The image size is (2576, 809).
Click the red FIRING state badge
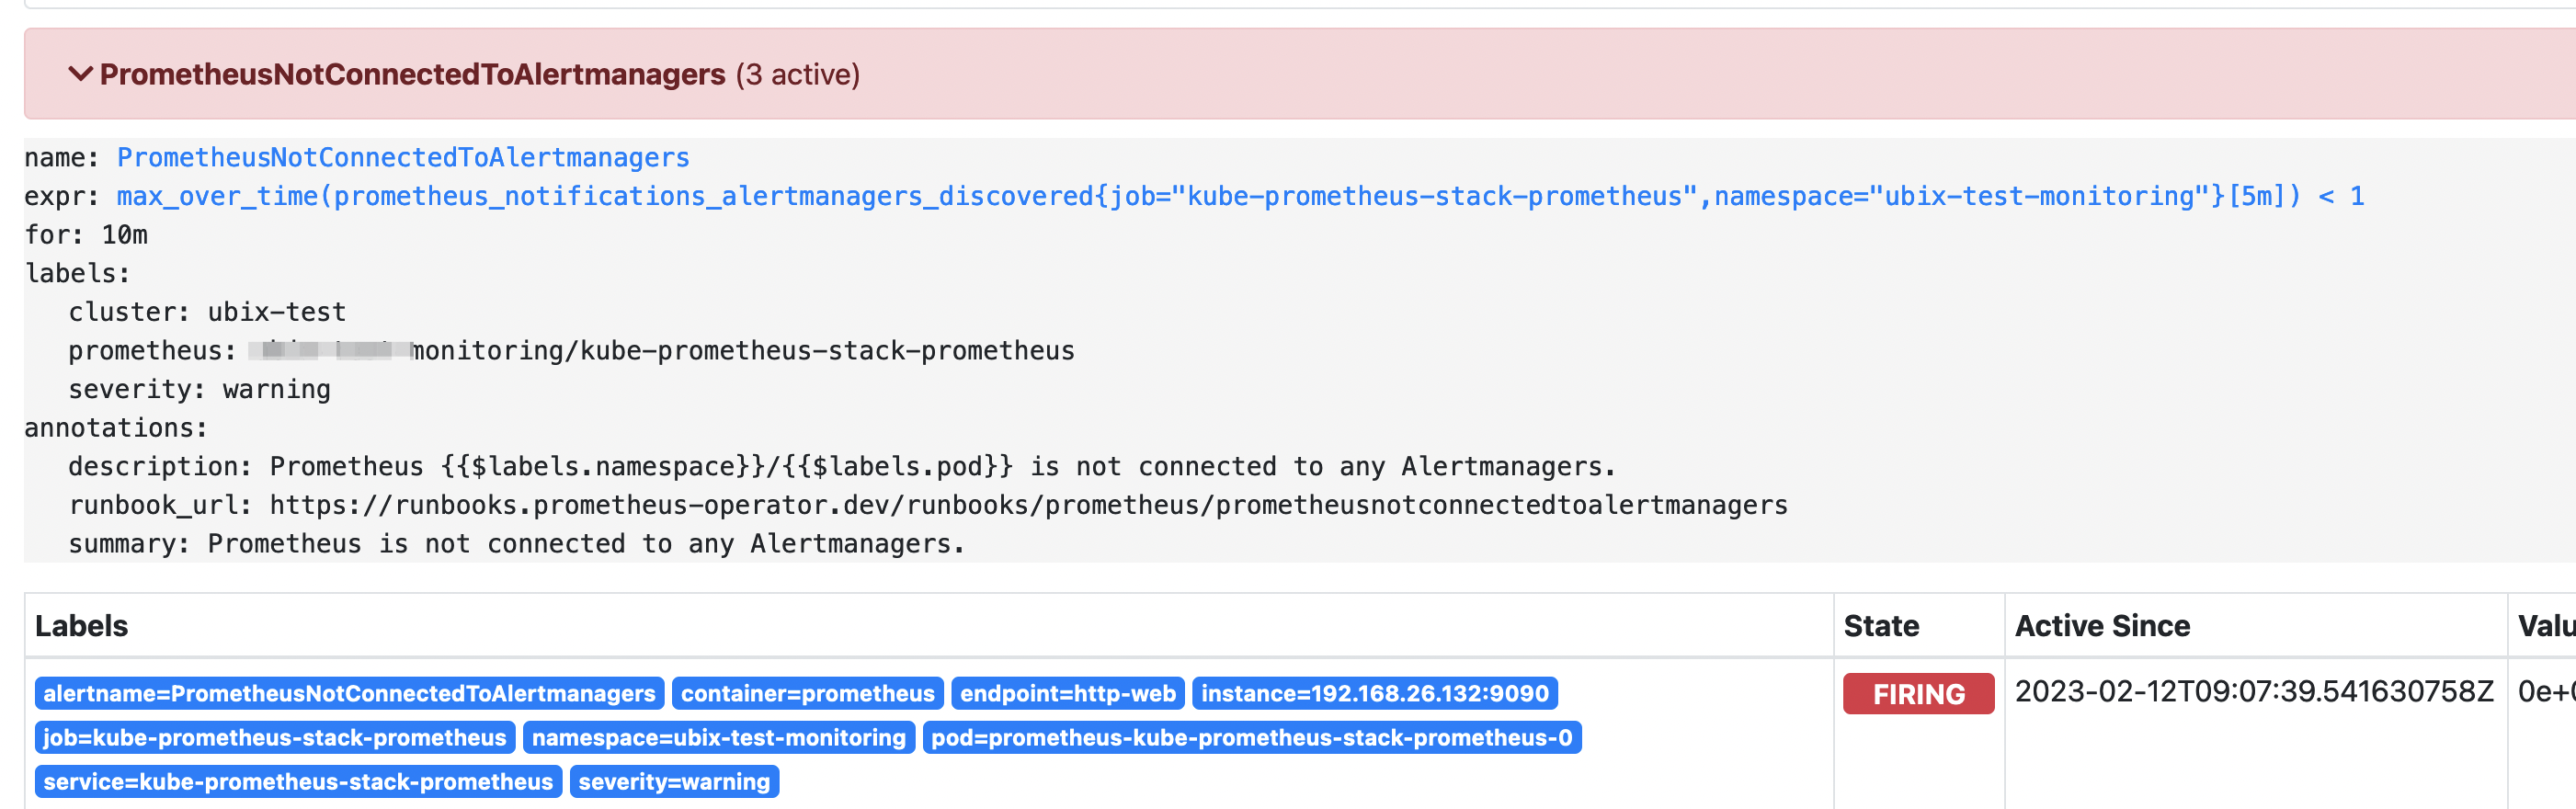1917,693
